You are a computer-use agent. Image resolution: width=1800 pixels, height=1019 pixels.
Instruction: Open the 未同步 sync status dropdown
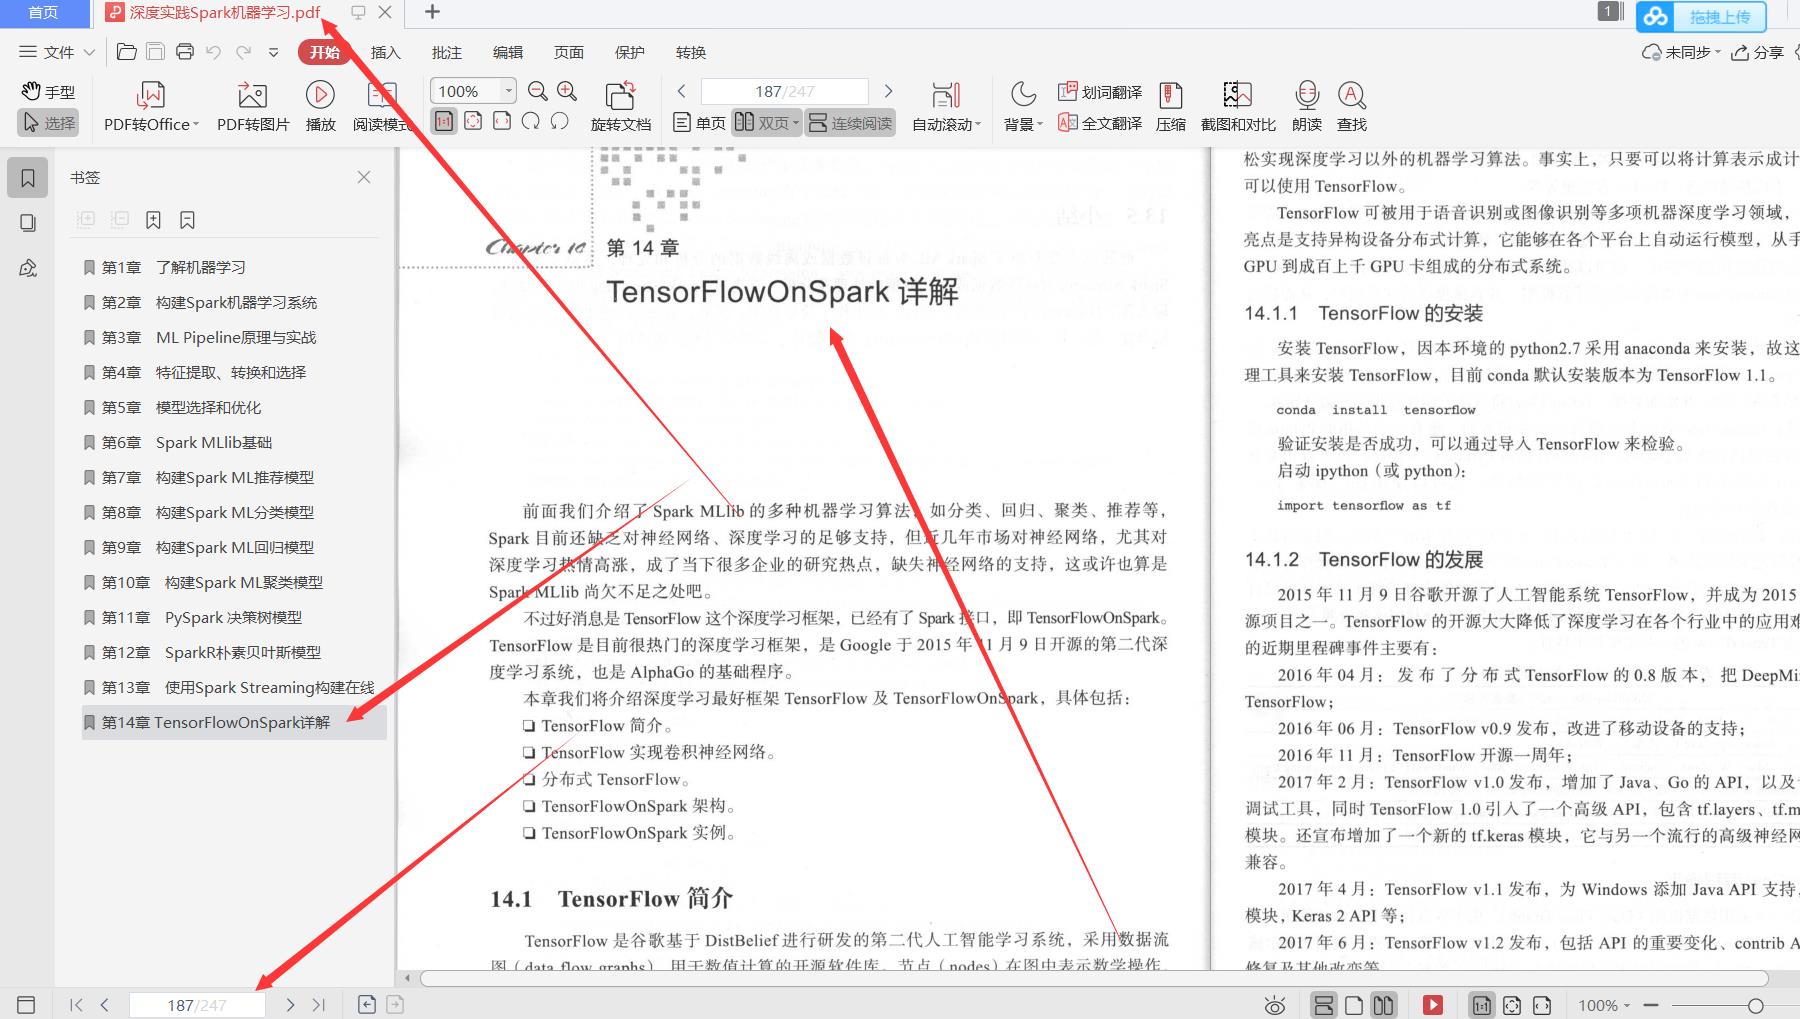click(x=1682, y=52)
